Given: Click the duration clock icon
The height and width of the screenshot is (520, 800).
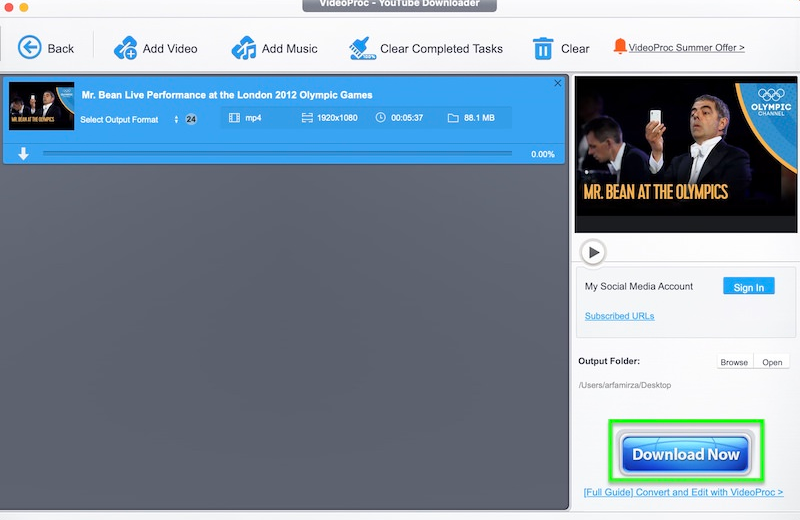Looking at the screenshot, I should click(x=381, y=117).
